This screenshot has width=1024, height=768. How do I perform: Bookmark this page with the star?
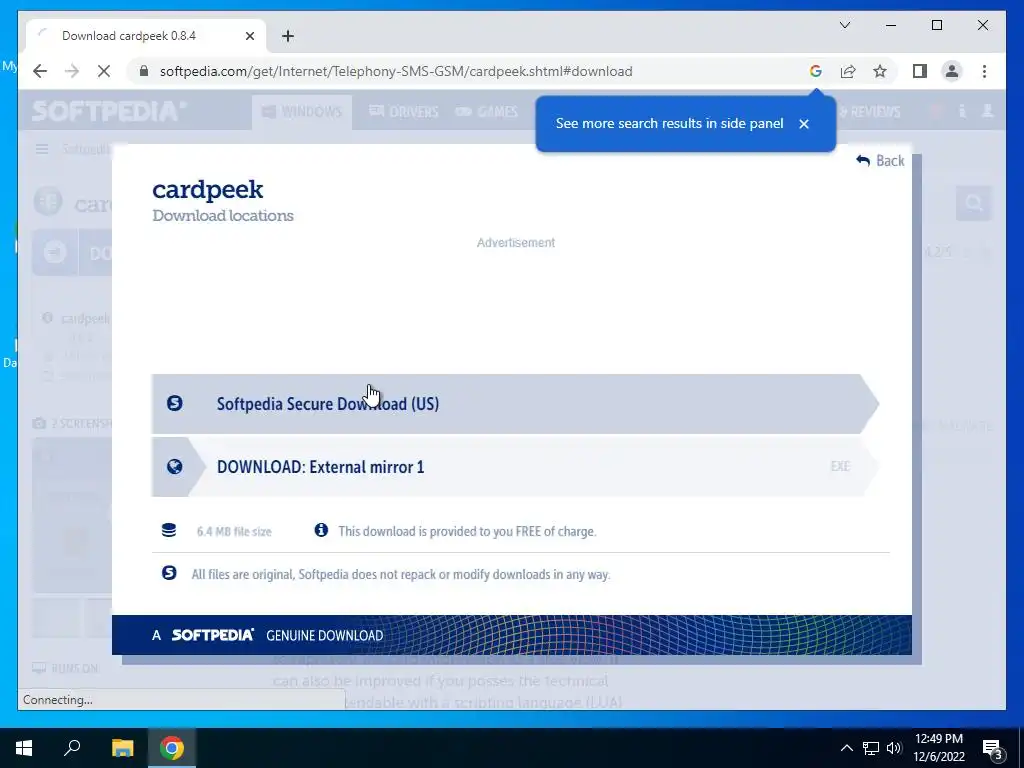[880, 71]
